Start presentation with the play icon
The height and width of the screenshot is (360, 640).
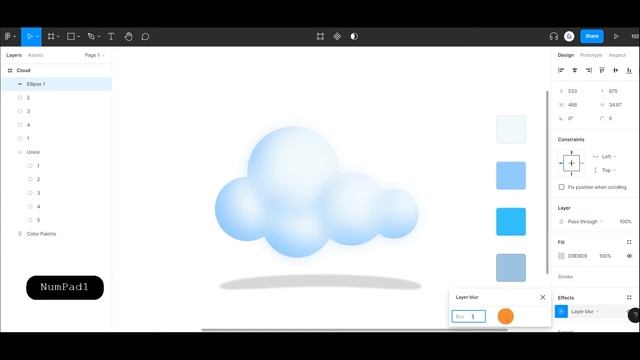click(x=616, y=36)
